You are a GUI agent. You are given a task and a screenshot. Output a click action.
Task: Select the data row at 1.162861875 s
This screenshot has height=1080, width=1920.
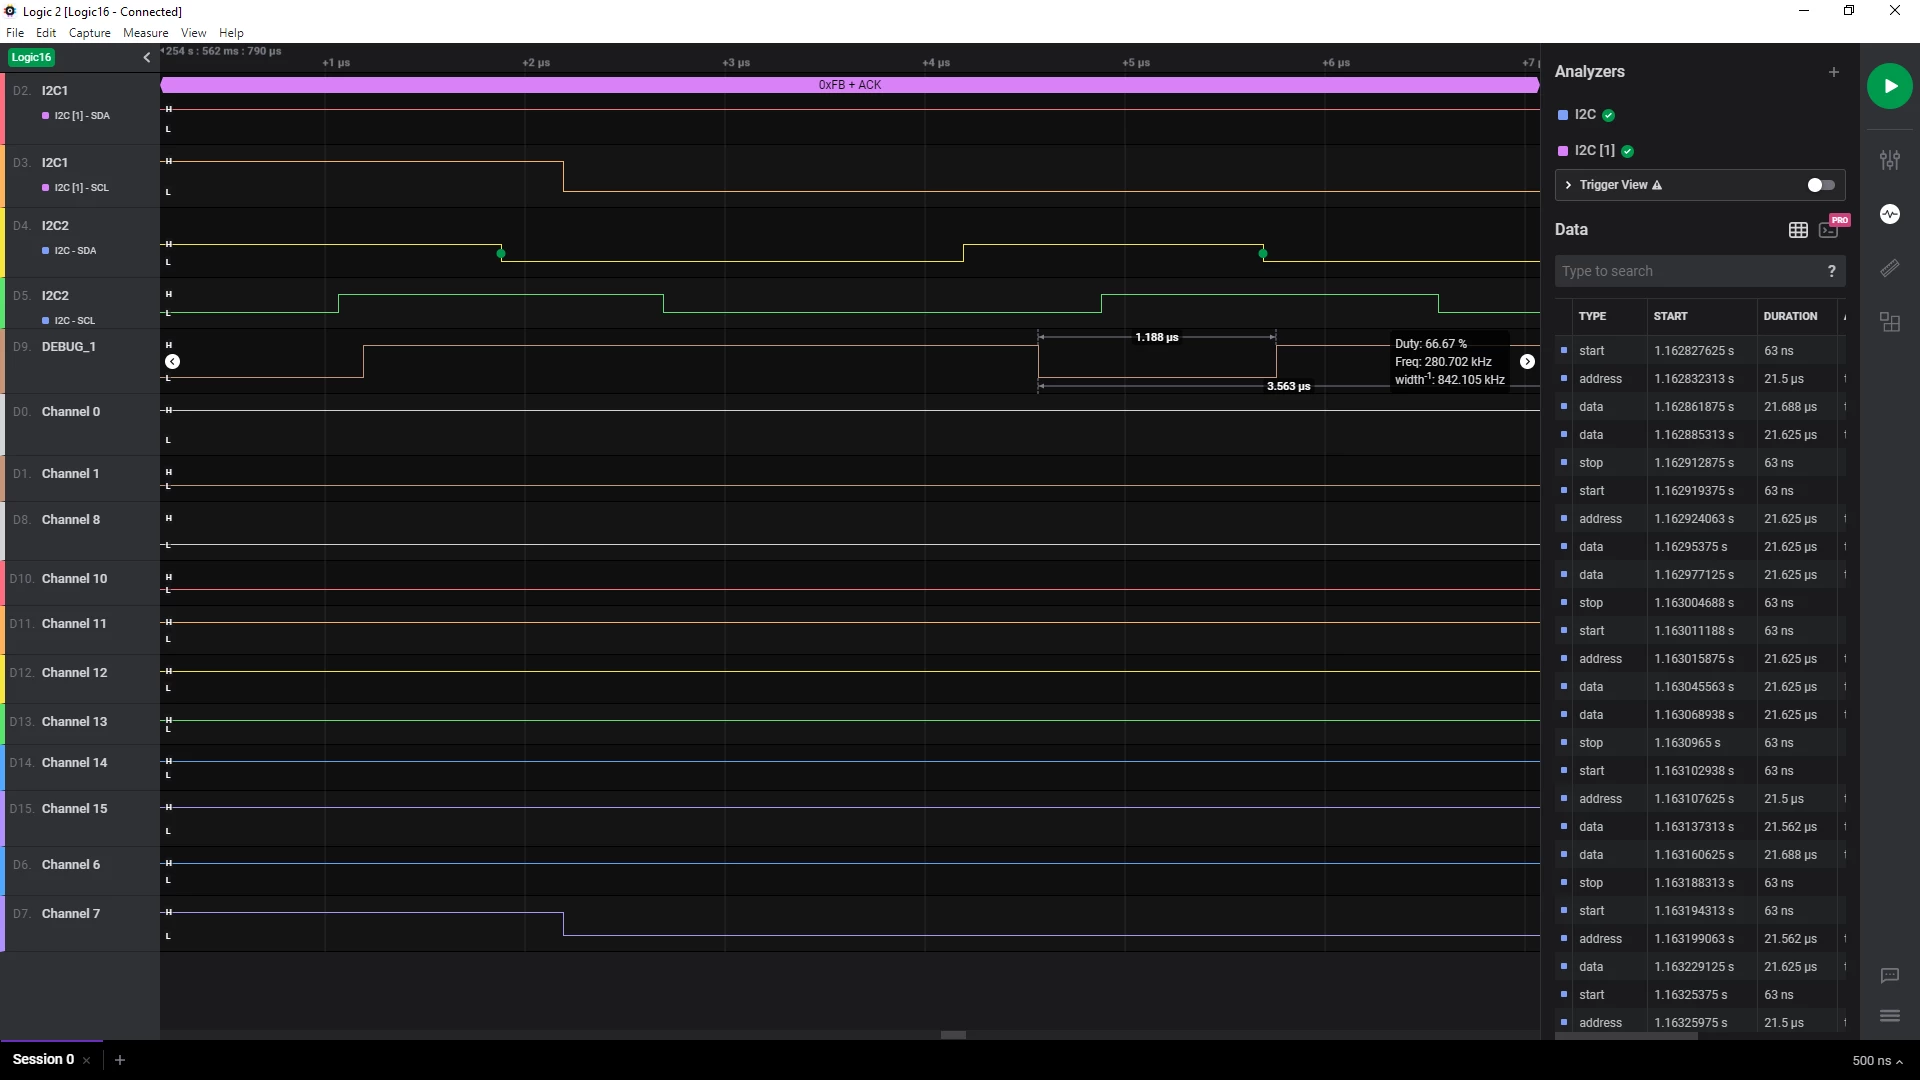[1700, 407]
